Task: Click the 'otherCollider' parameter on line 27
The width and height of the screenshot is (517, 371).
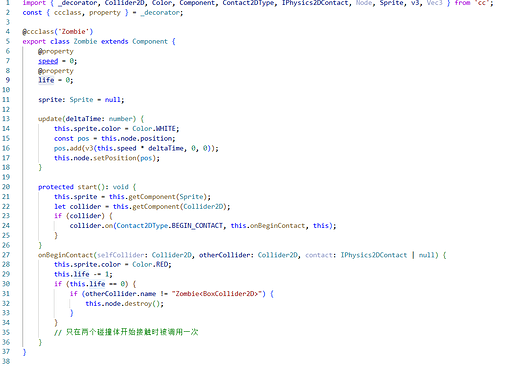Action: point(224,255)
